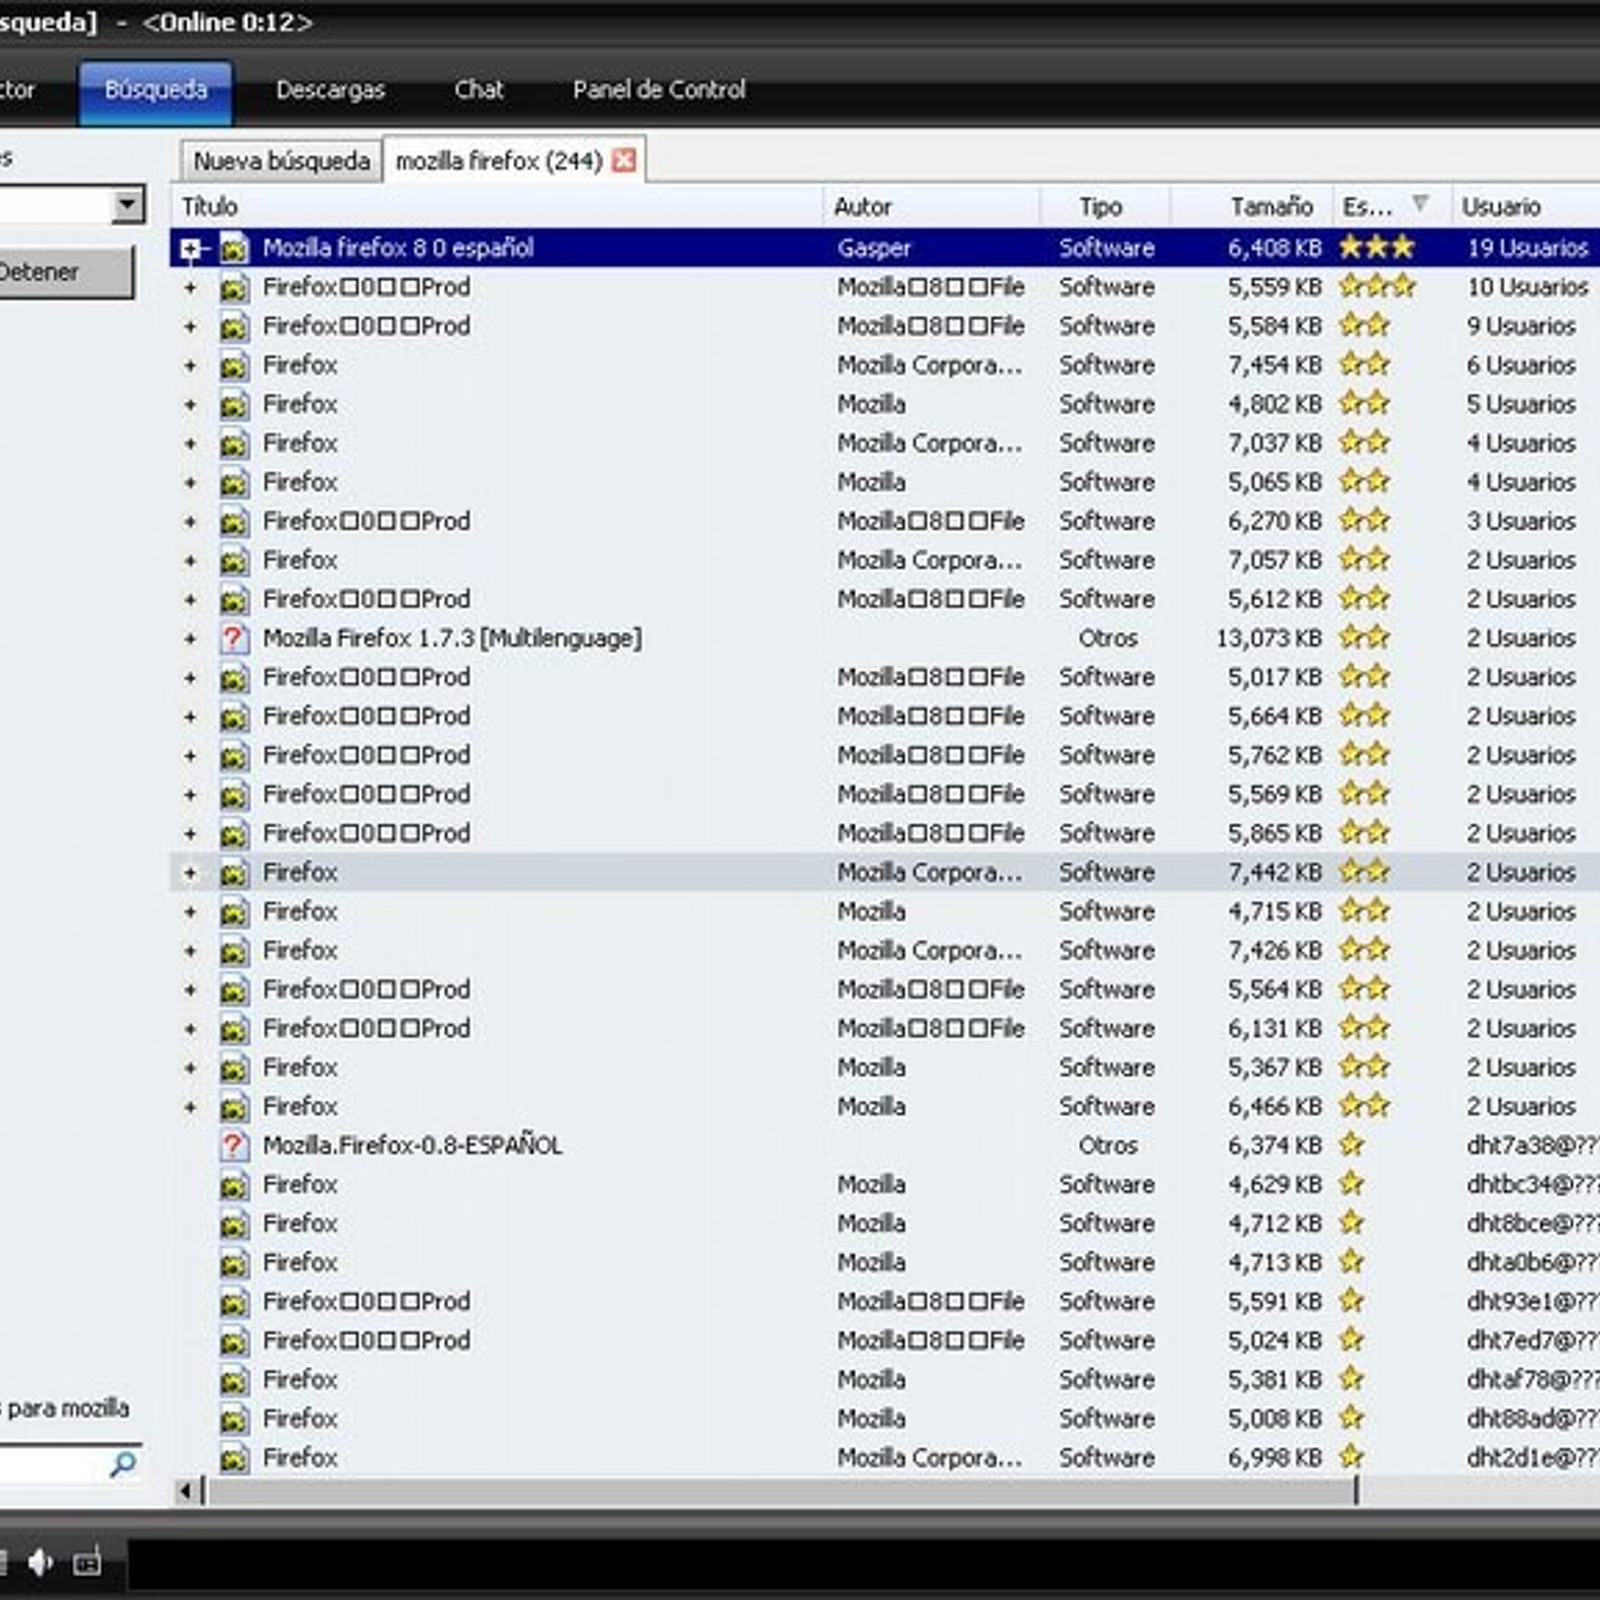
Task: Click the 5,008 KB size cell
Action: click(1275, 1418)
